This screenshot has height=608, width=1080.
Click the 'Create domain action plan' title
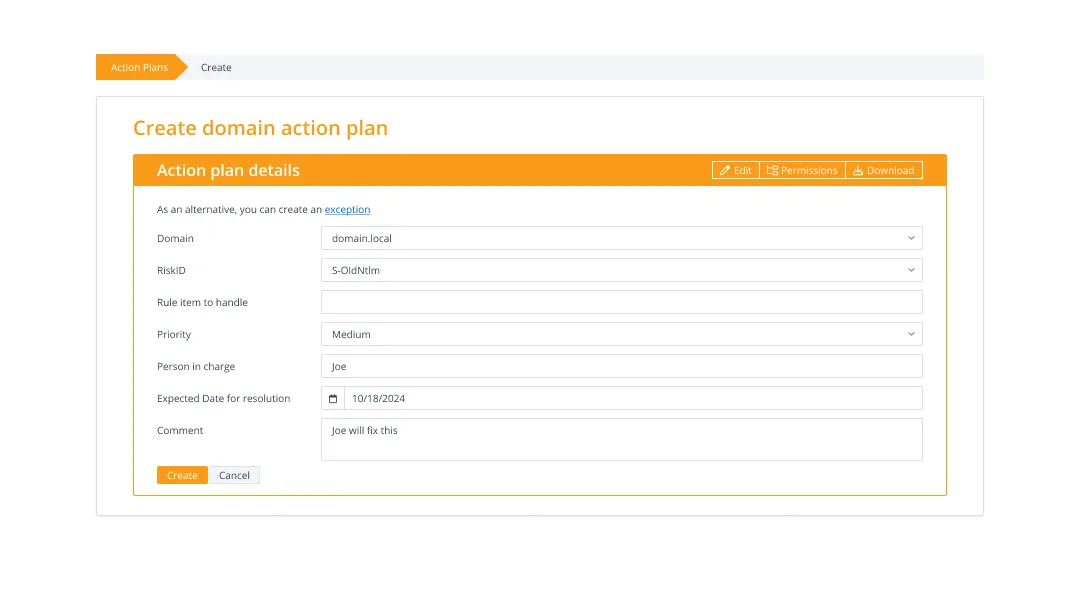[x=260, y=128]
